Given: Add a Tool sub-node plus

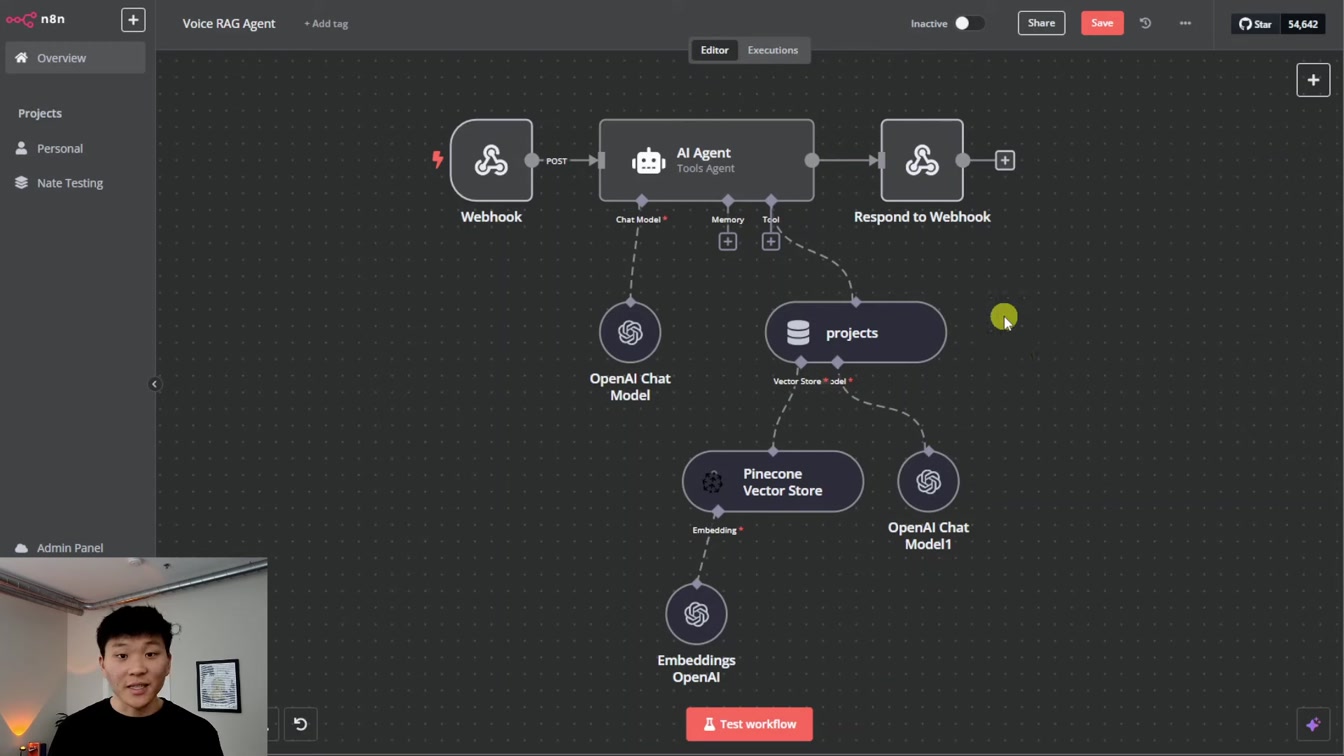Looking at the screenshot, I should point(771,241).
